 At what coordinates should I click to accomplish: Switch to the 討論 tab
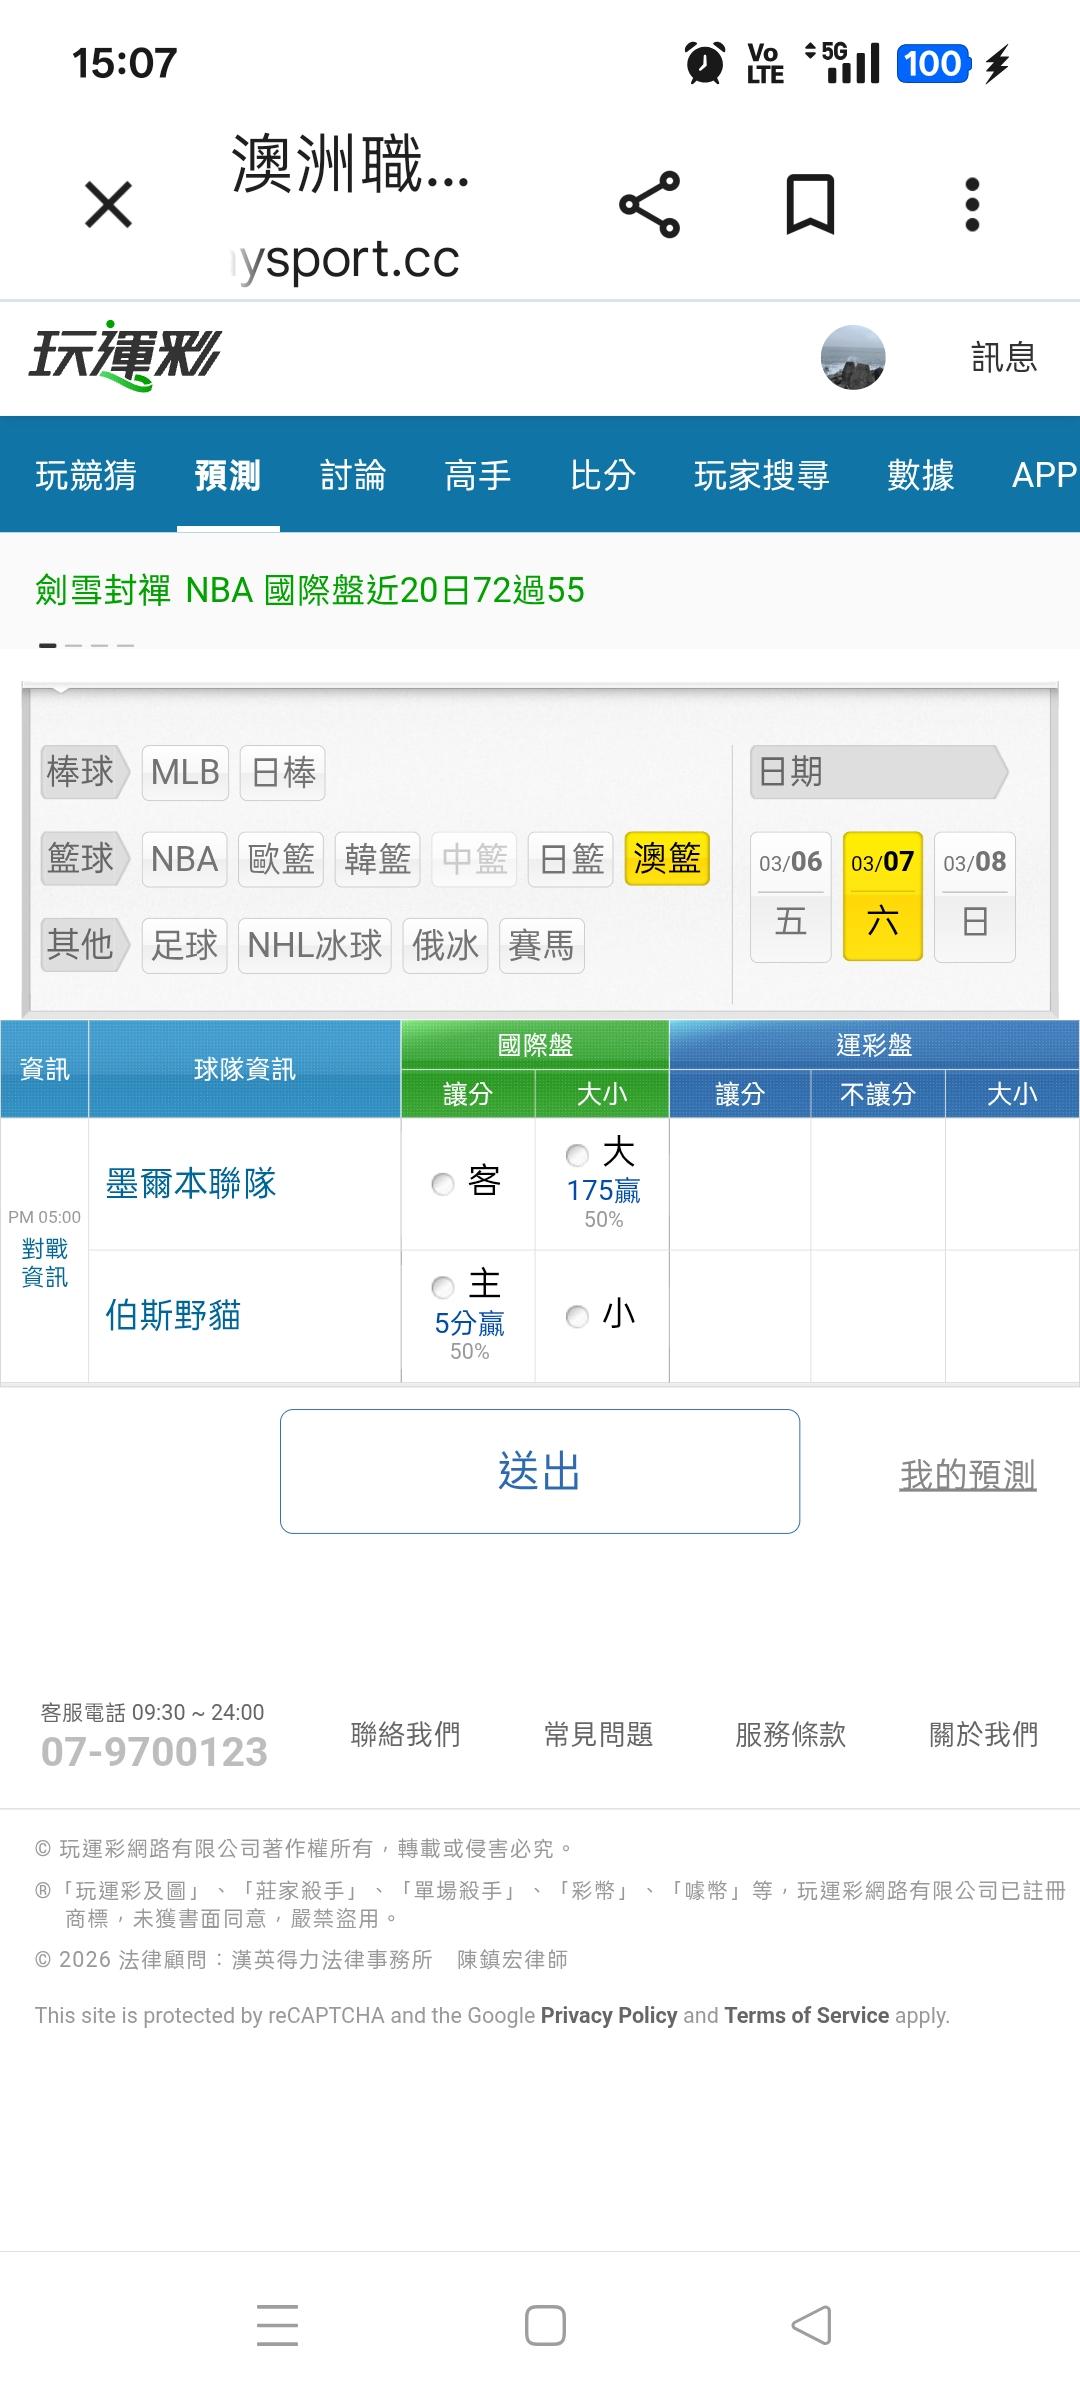tap(353, 475)
